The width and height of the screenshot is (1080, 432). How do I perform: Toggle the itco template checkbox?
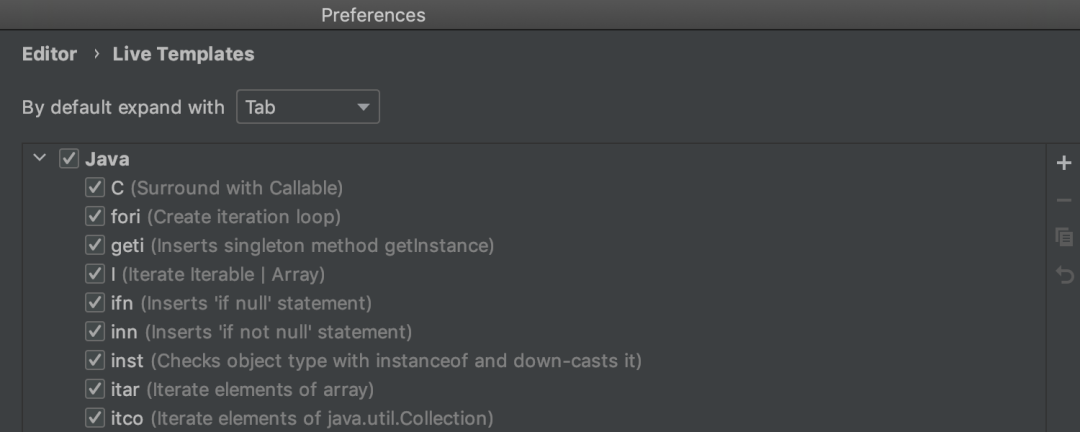pyautogui.click(x=95, y=418)
